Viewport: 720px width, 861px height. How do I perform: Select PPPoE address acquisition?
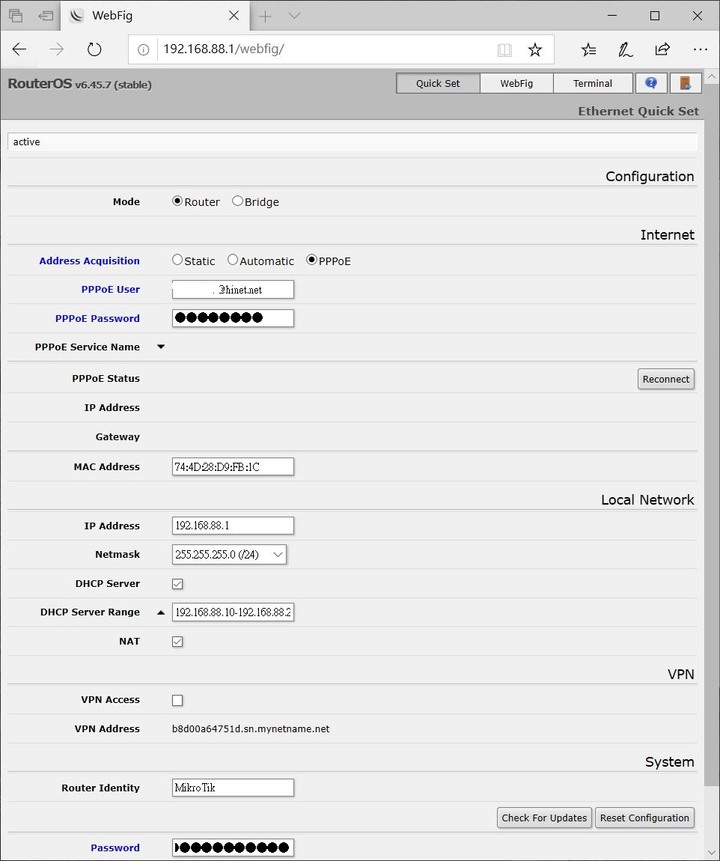pyautogui.click(x=311, y=260)
